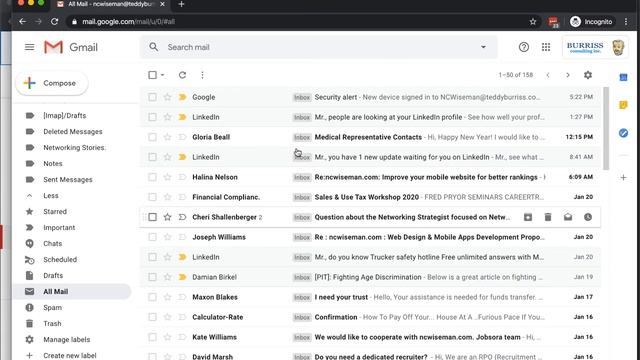Toggle importance marker on Damian Birkel email
Screen dimensions: 640x360
point(182,277)
